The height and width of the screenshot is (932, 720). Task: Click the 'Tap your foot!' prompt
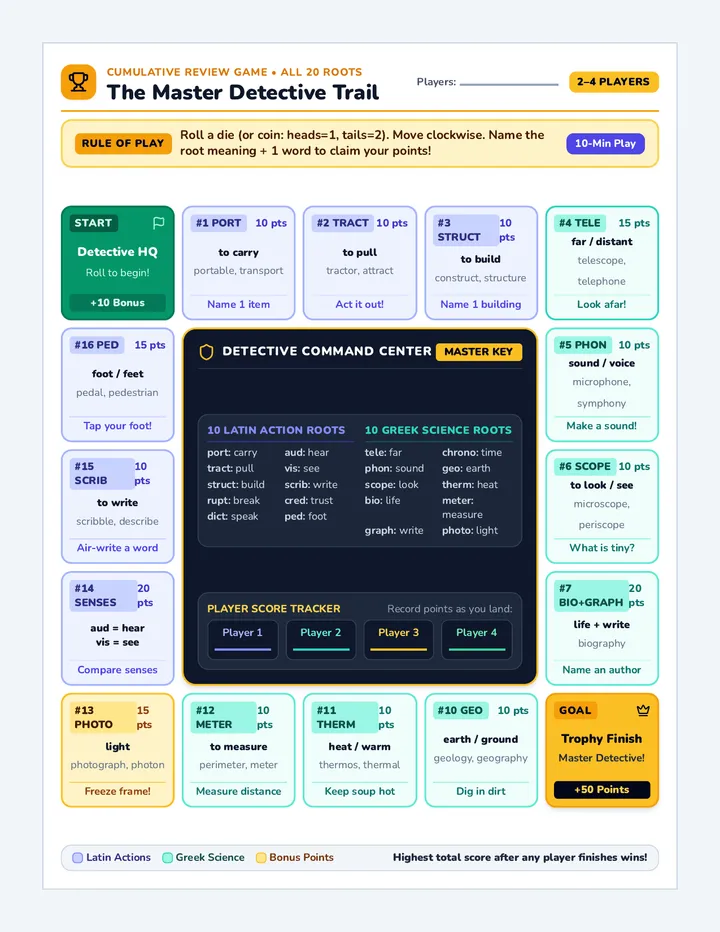[118, 426]
